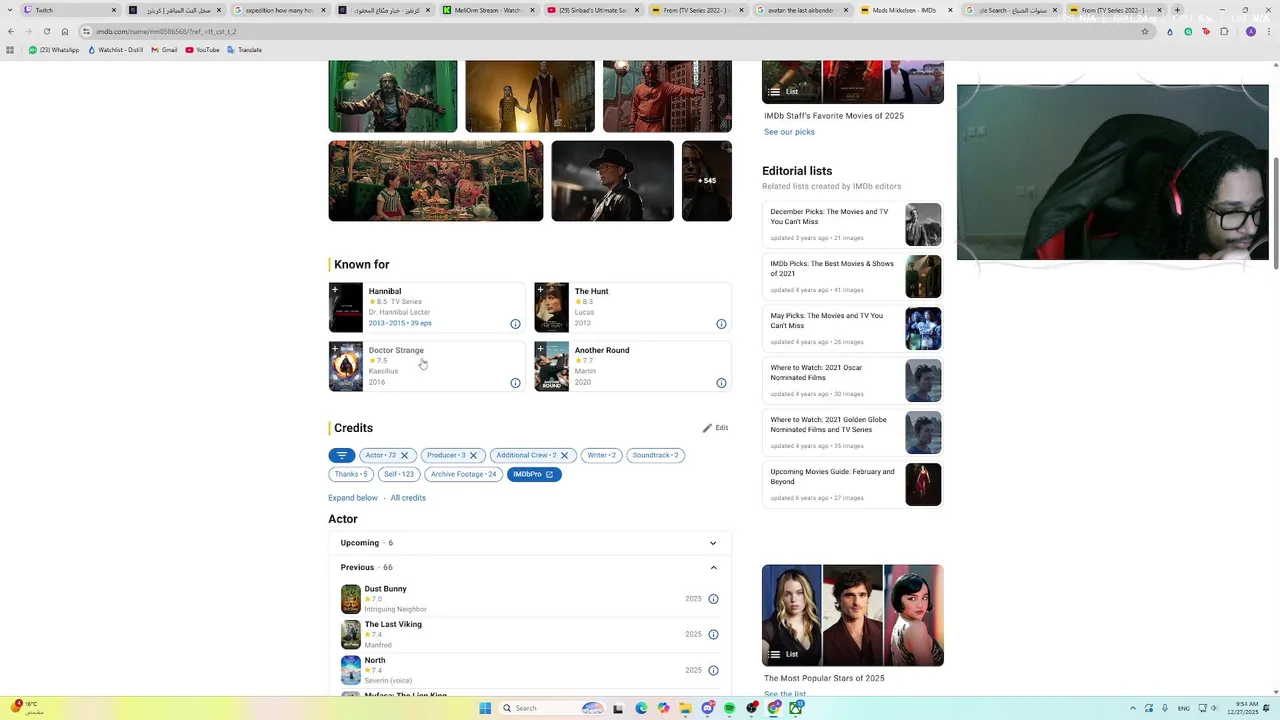
Task: Open the credits filter icon button
Action: tap(341, 455)
